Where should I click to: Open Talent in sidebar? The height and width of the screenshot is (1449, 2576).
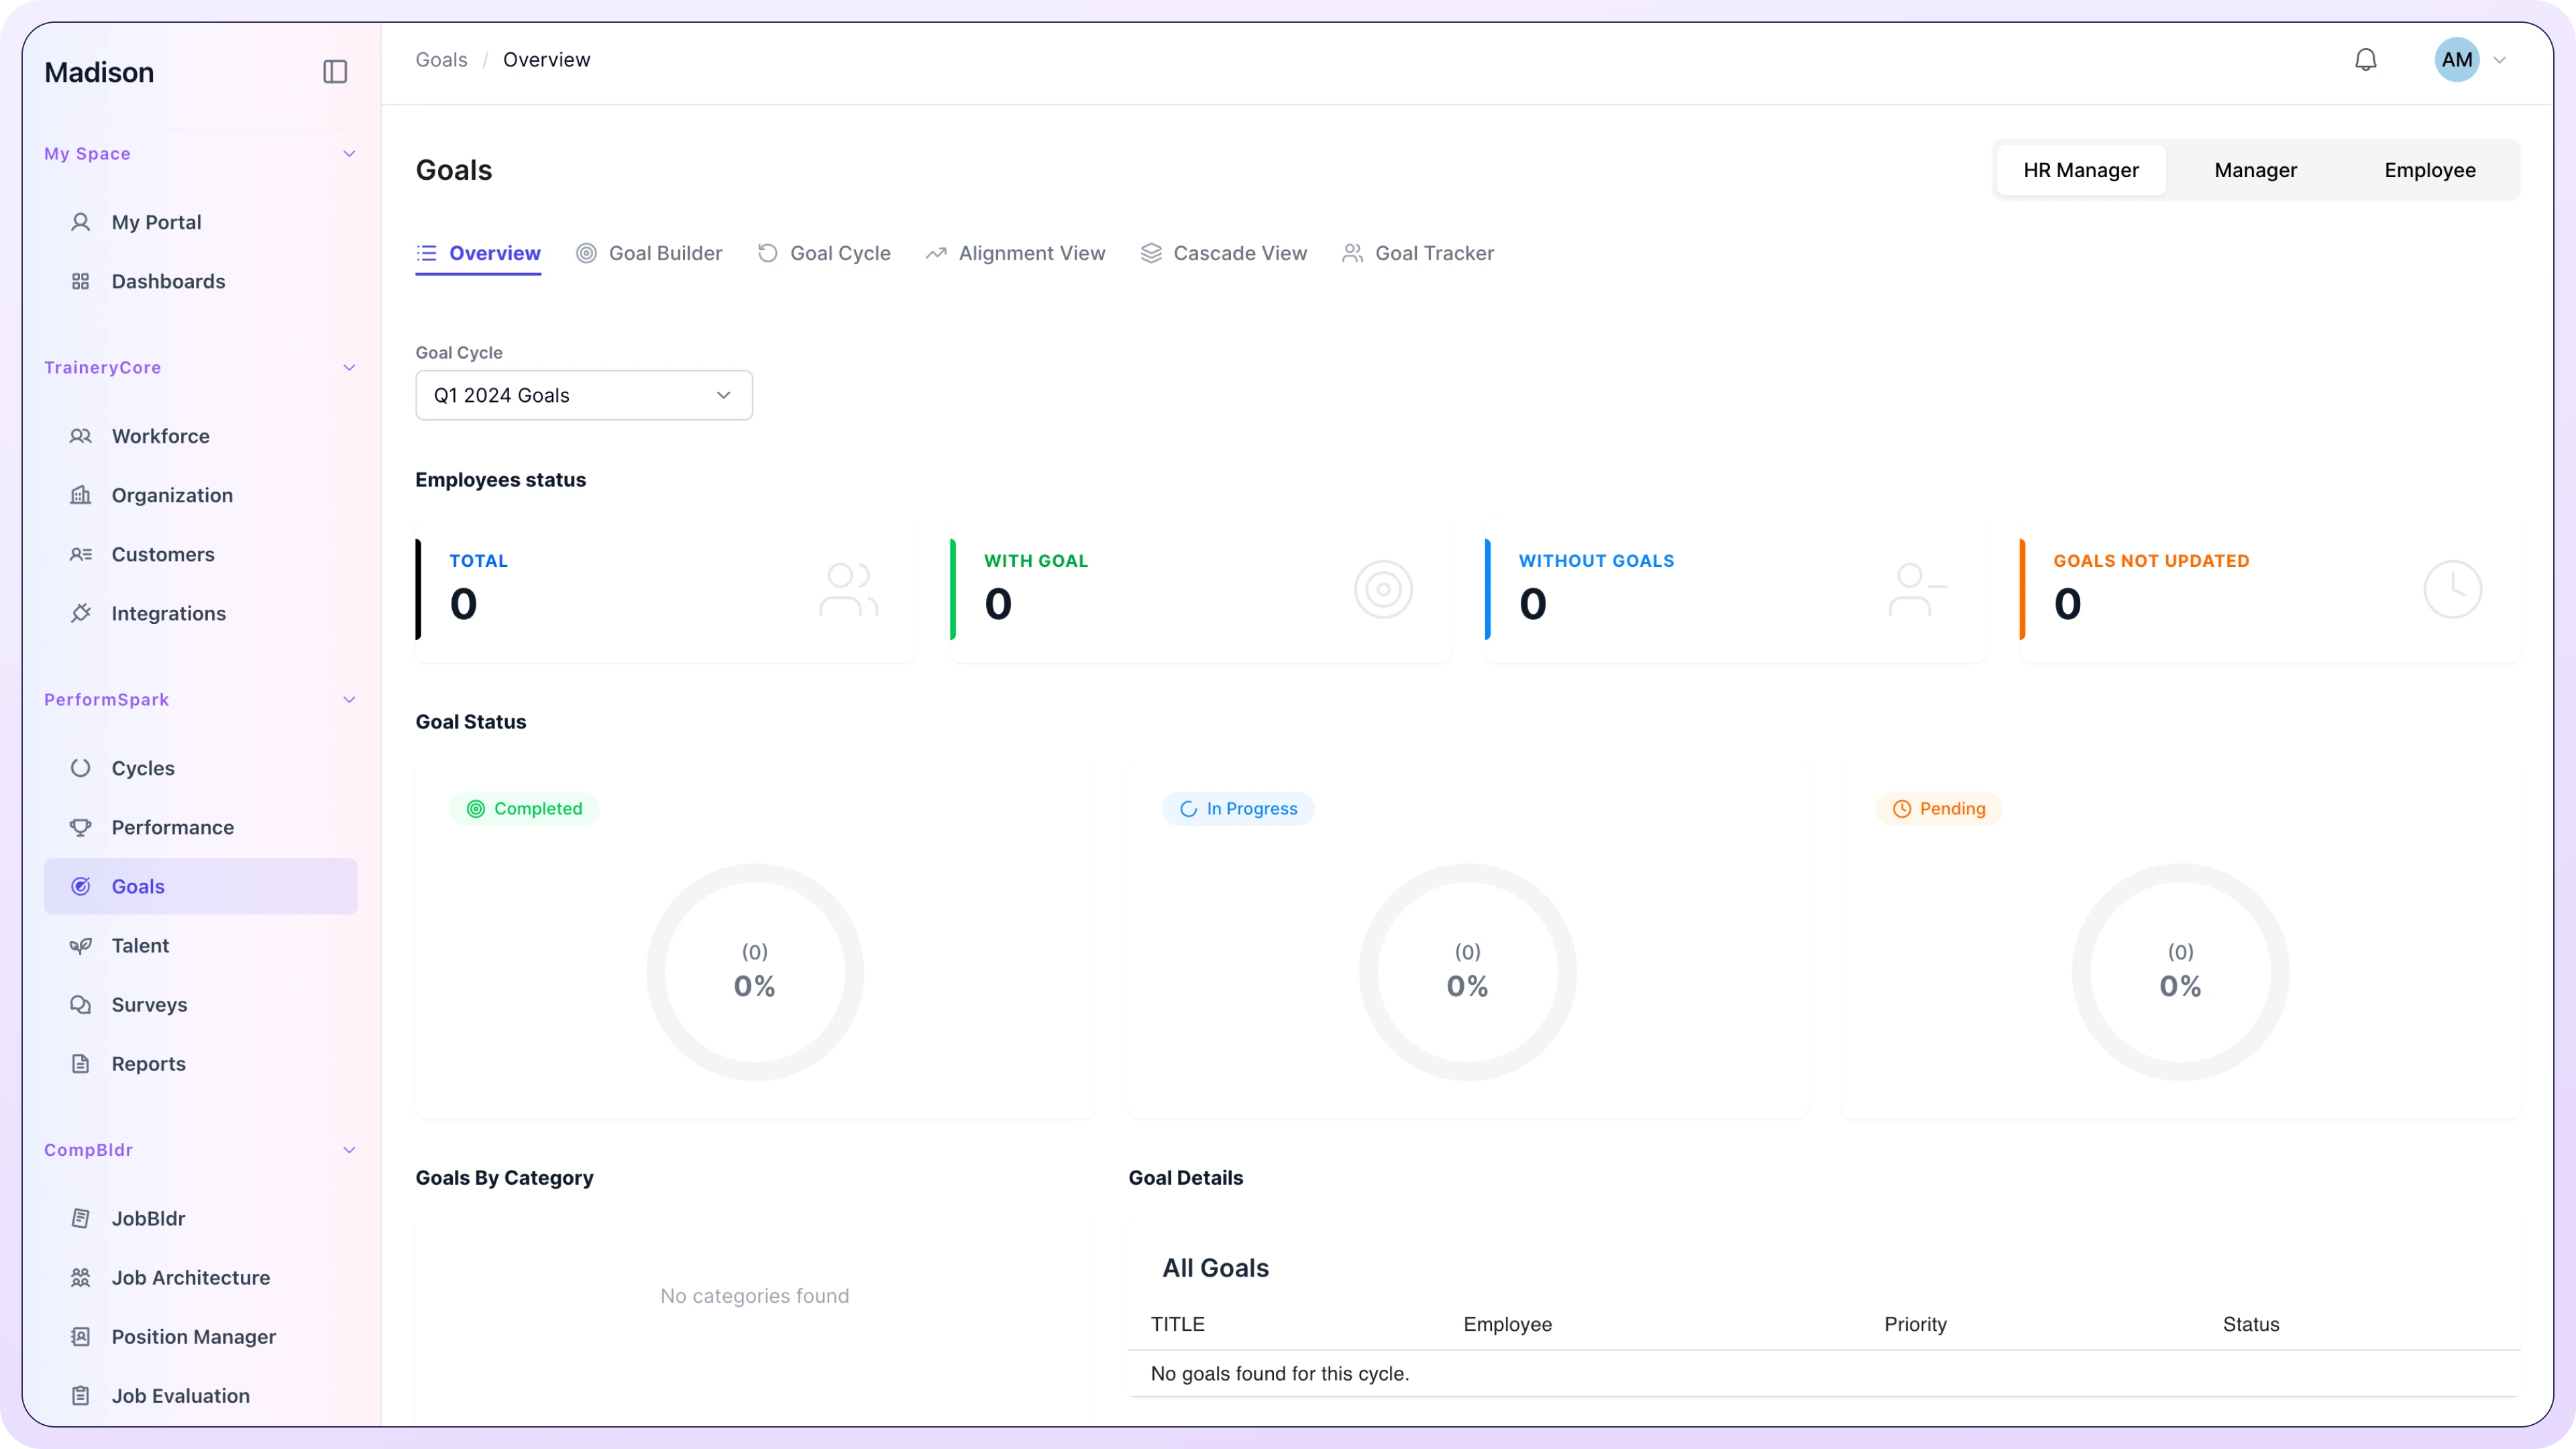[140, 945]
